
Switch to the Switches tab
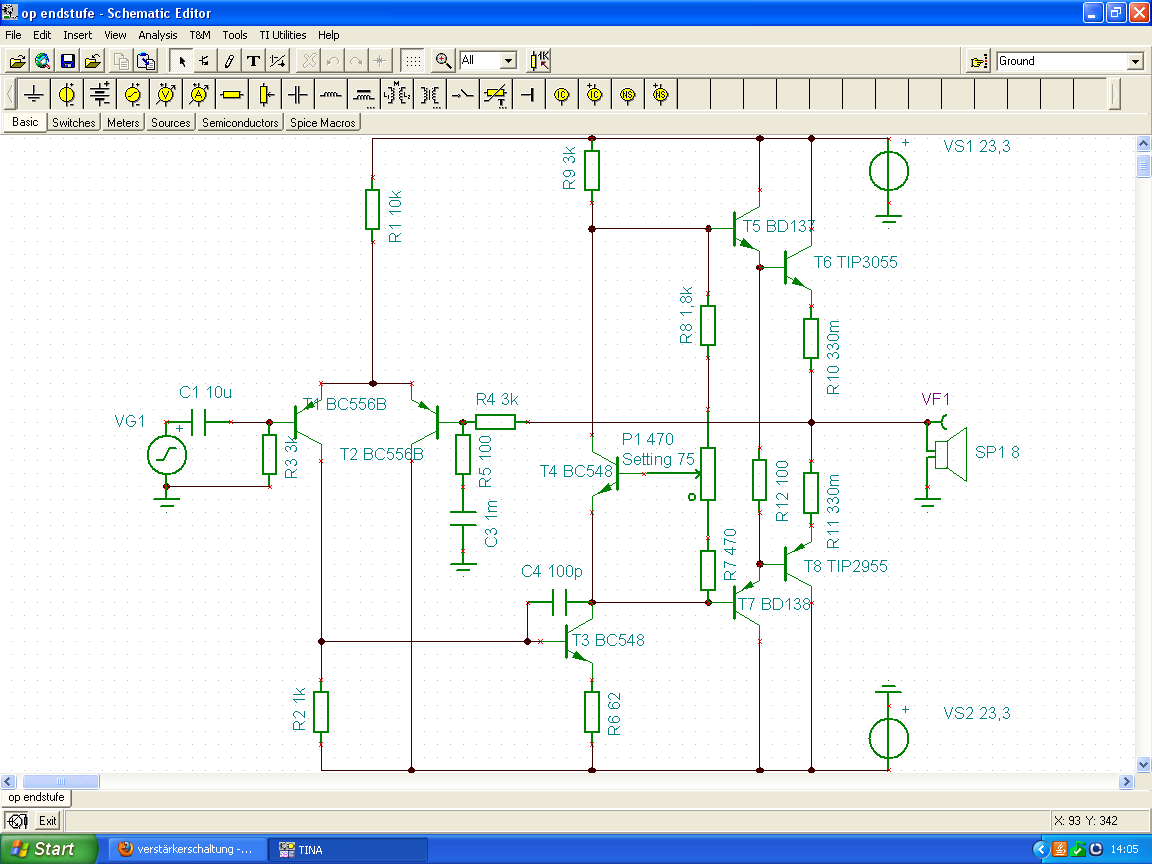coord(73,123)
